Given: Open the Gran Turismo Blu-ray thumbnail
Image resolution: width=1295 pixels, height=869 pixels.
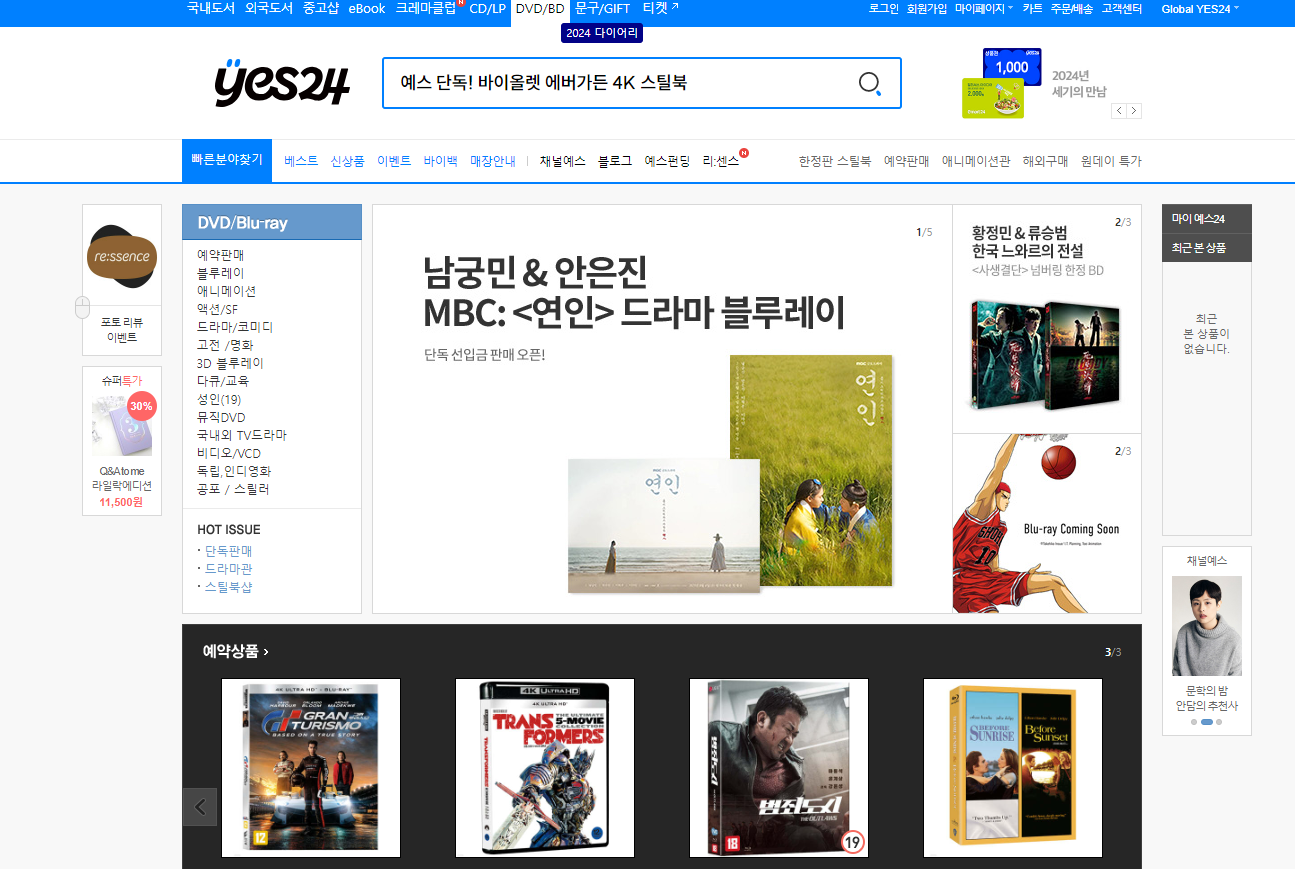Looking at the screenshot, I should [x=311, y=767].
